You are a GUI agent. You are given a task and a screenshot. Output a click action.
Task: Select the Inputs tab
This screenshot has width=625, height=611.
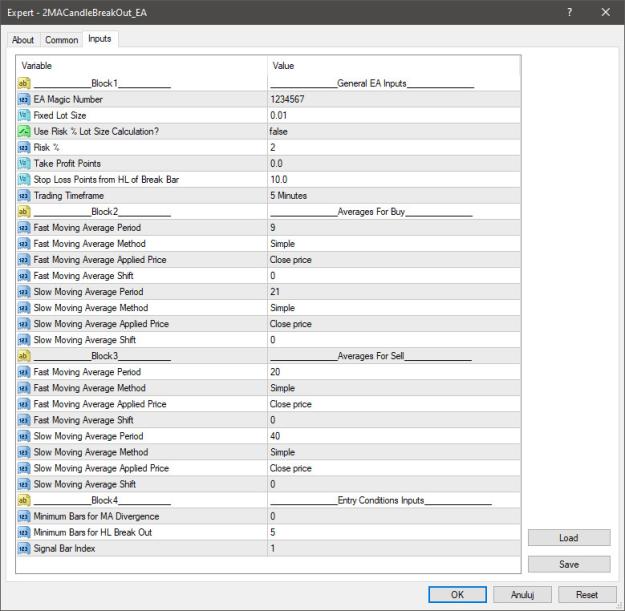point(100,39)
